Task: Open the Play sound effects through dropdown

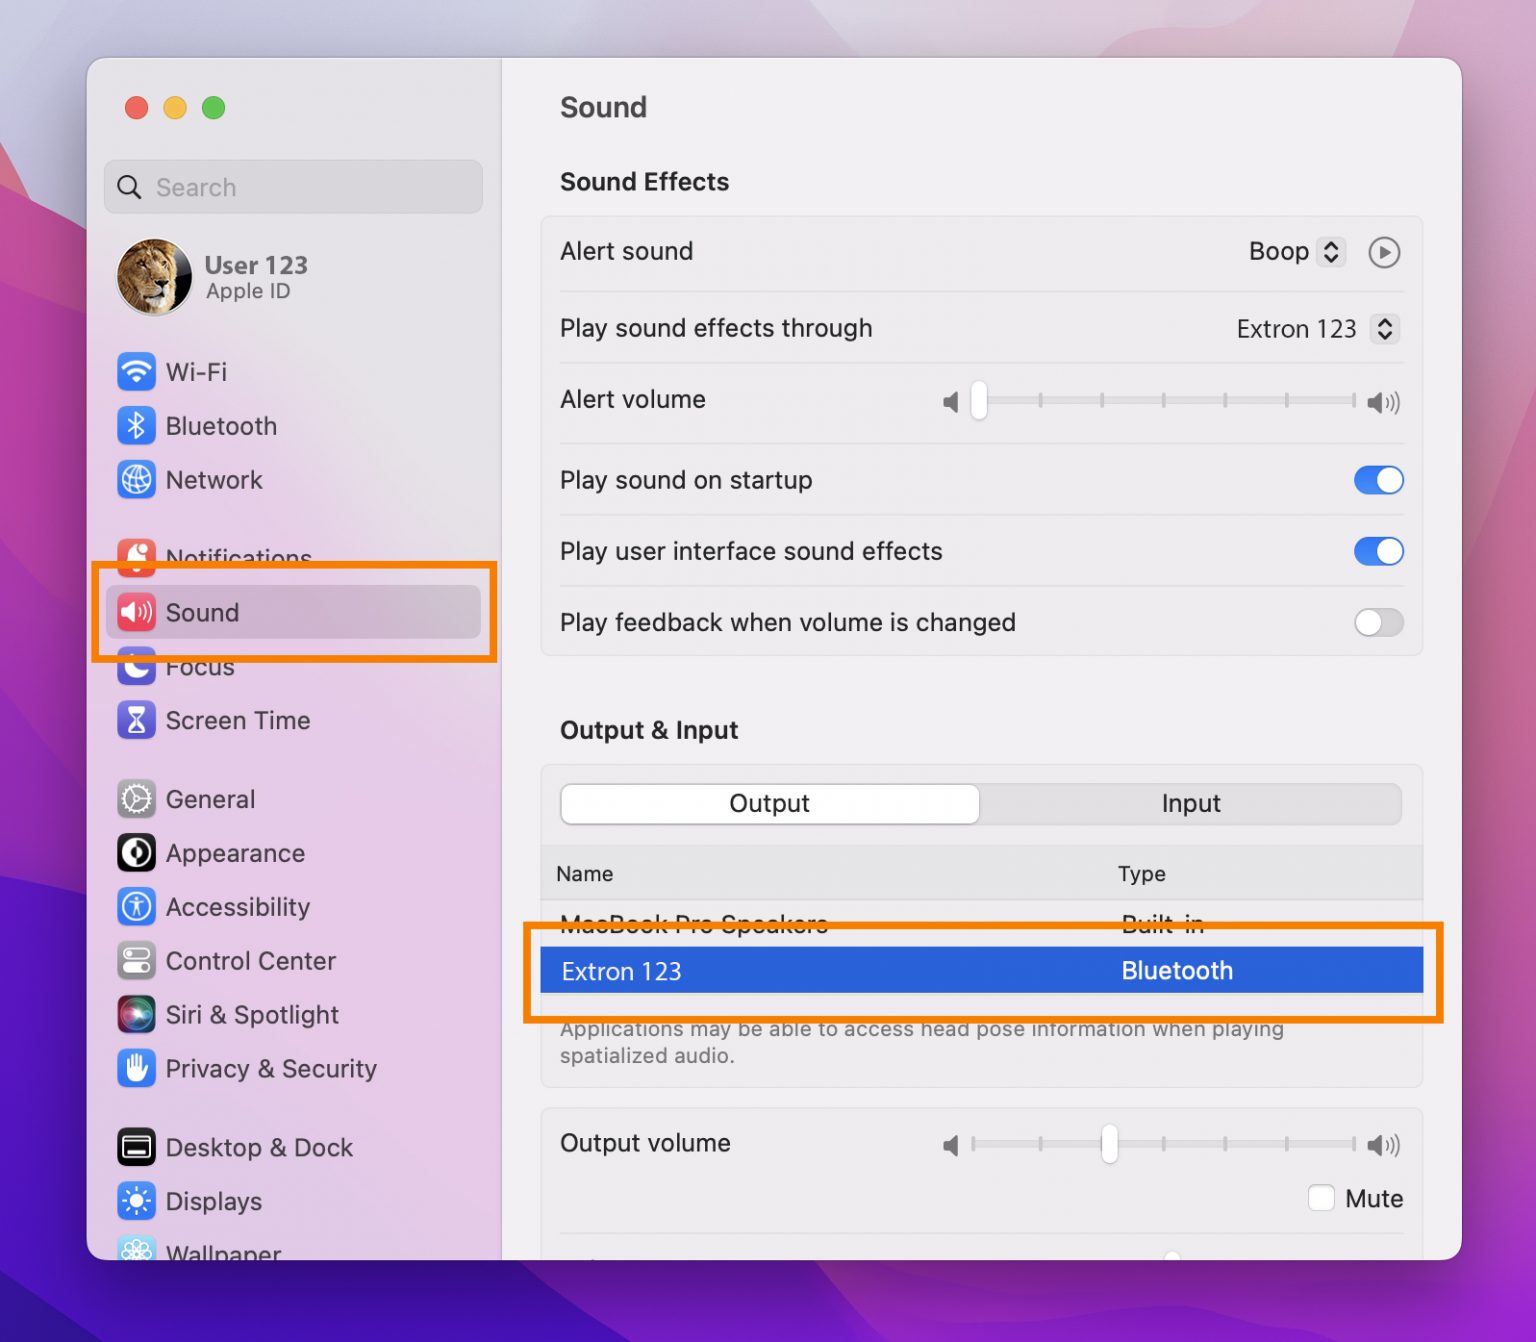Action: pos(1317,328)
